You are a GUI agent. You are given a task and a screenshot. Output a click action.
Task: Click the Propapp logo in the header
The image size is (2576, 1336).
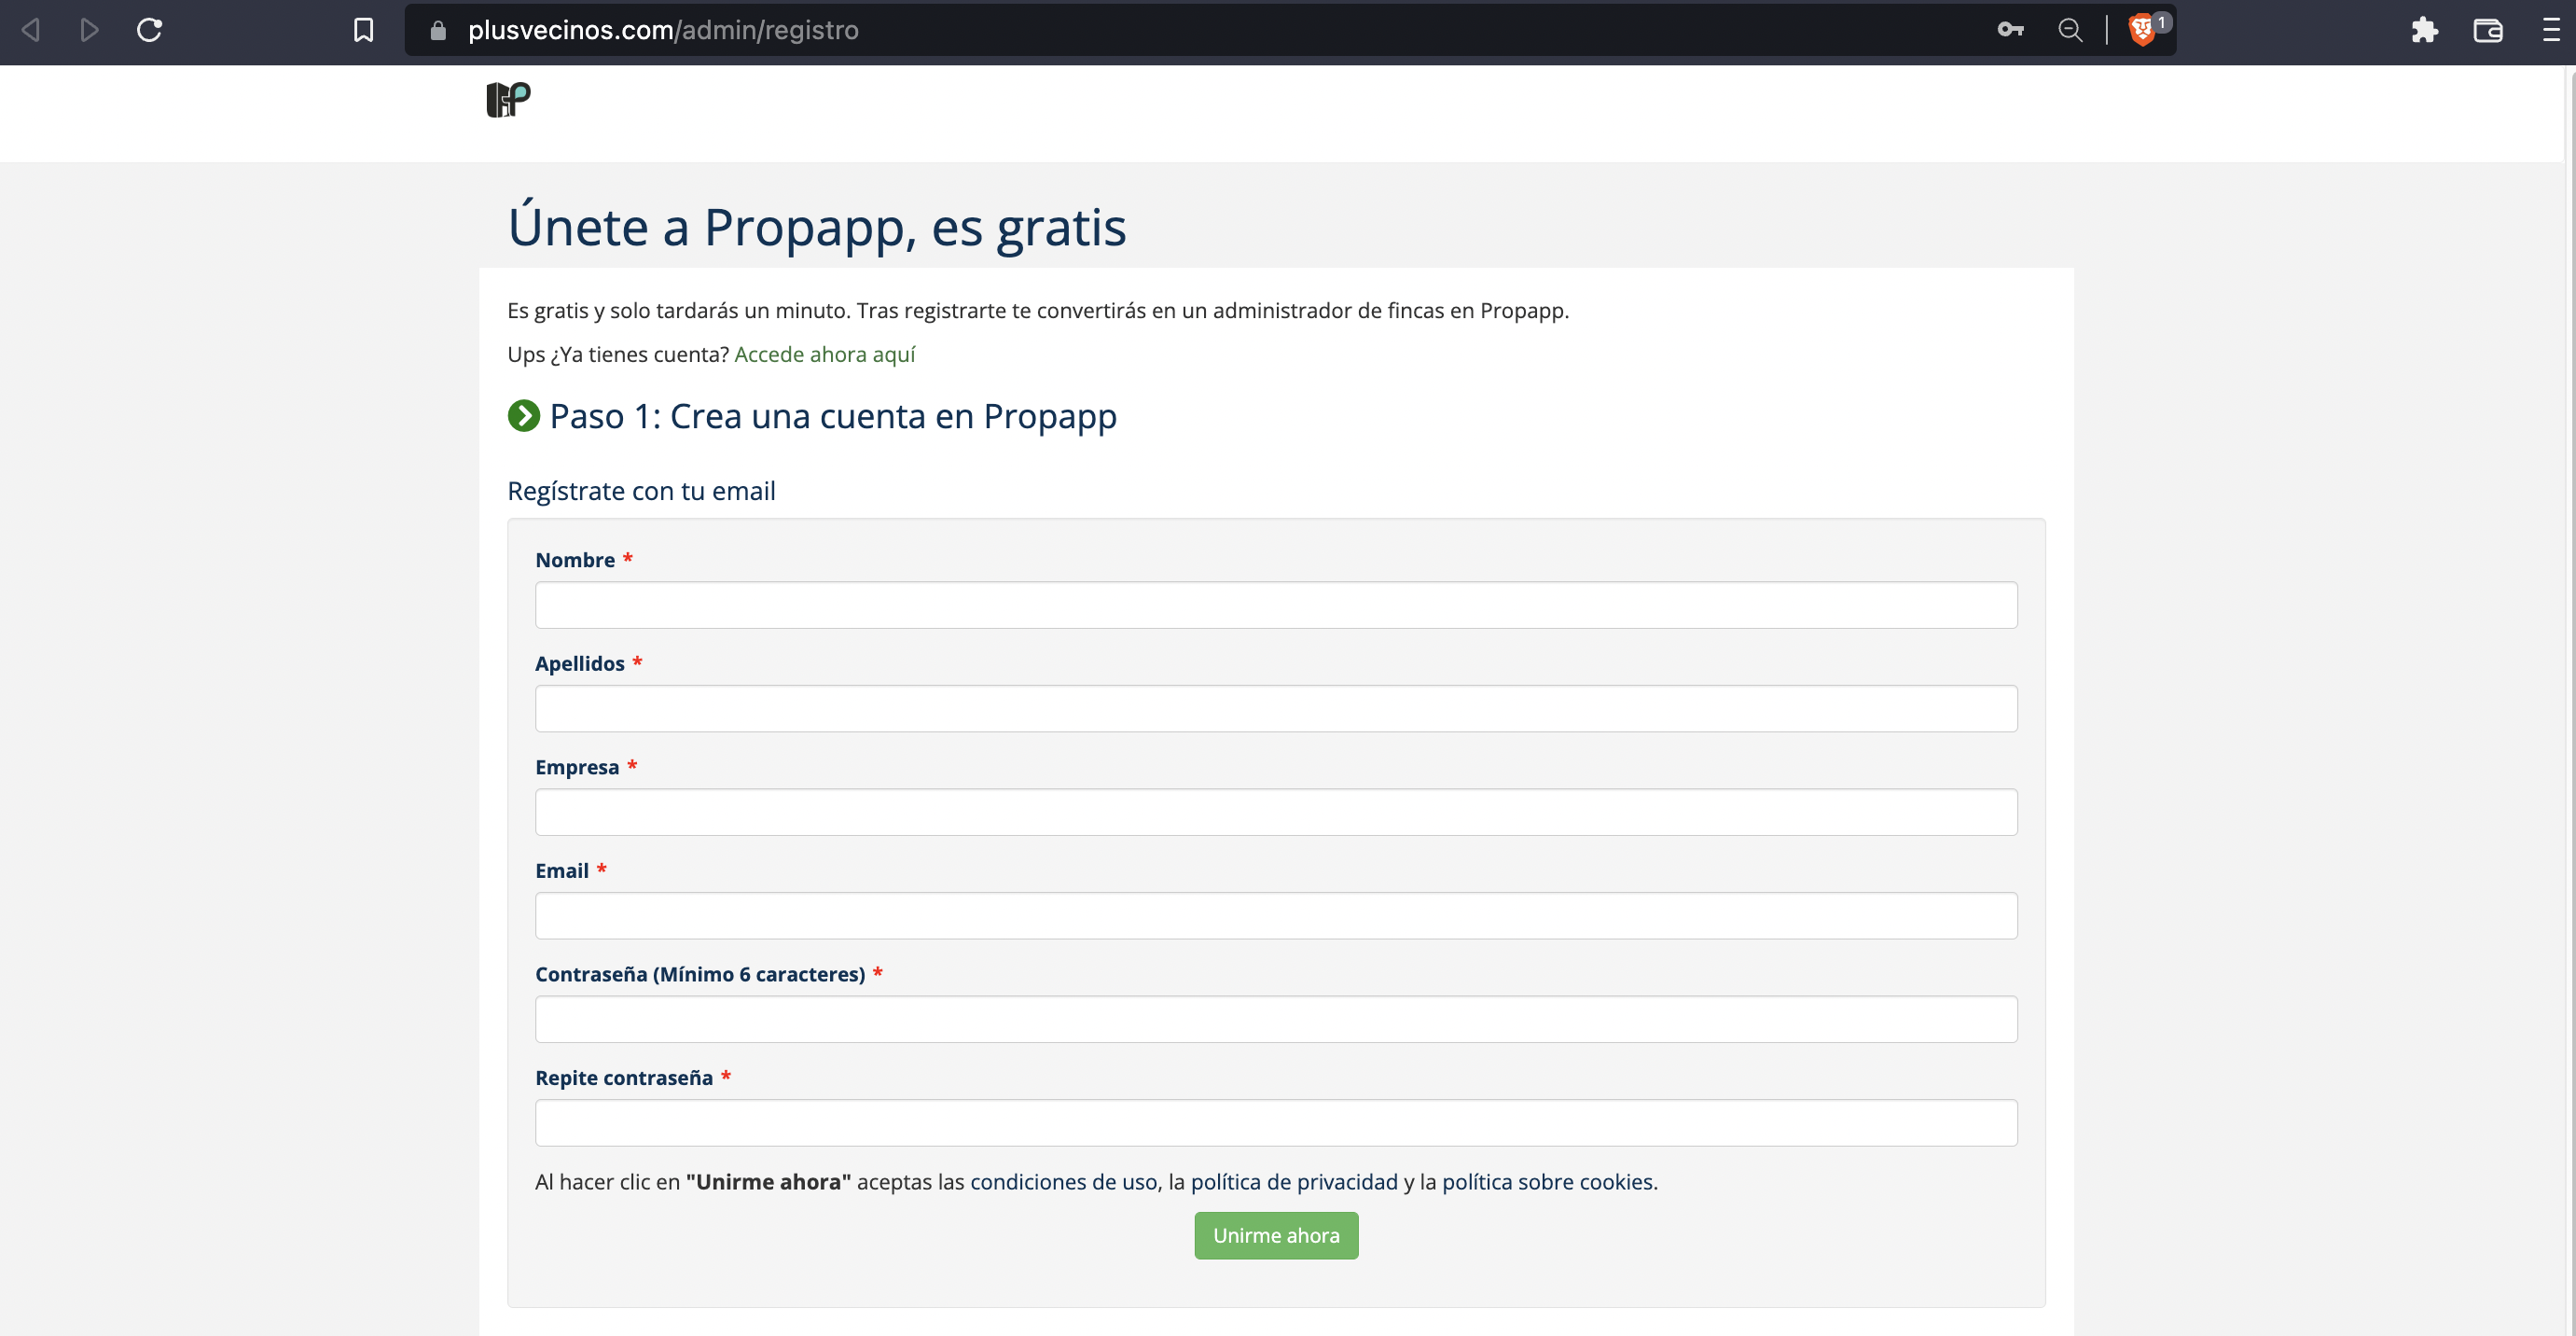pyautogui.click(x=508, y=99)
